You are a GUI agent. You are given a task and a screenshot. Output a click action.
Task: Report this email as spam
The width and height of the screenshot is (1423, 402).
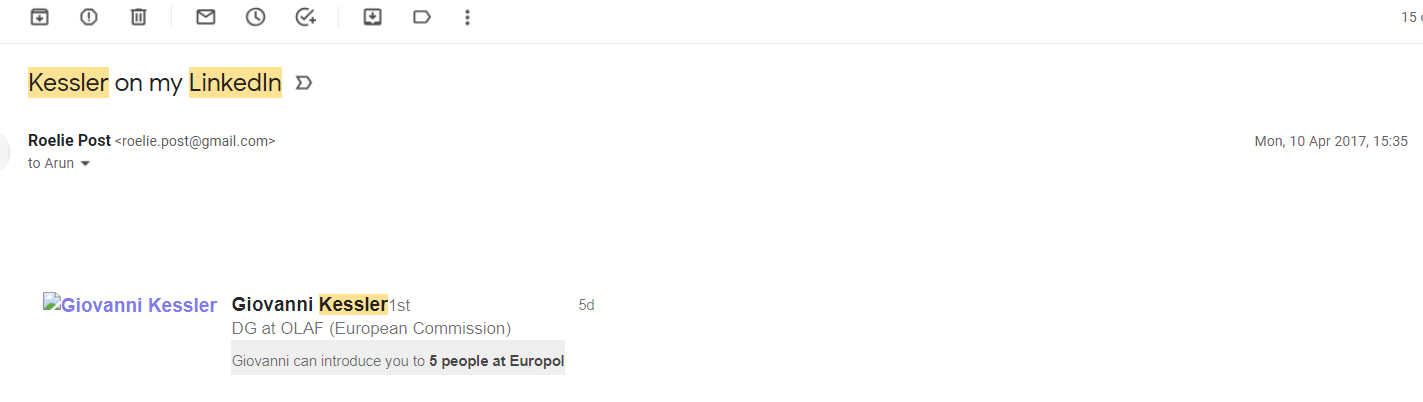coord(89,17)
